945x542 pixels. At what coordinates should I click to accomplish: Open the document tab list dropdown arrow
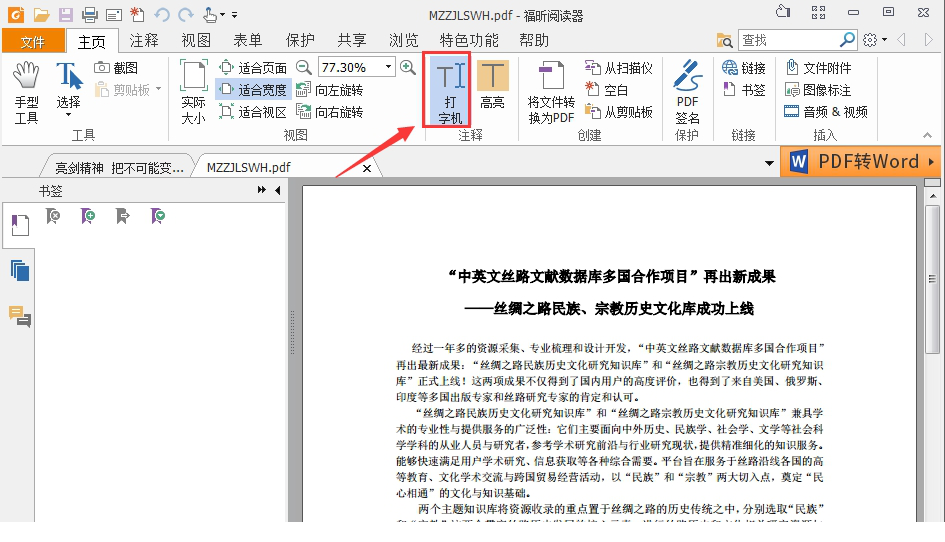point(769,163)
